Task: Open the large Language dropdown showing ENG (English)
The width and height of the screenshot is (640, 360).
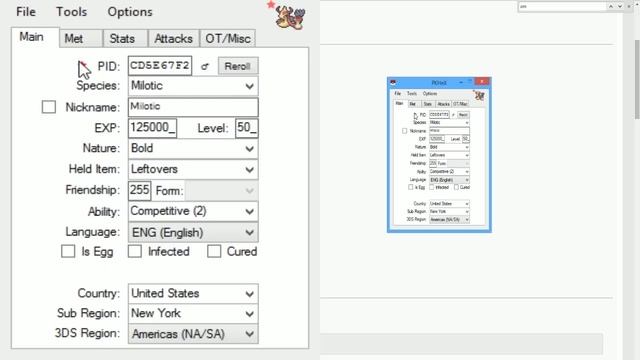Action: pos(193,233)
